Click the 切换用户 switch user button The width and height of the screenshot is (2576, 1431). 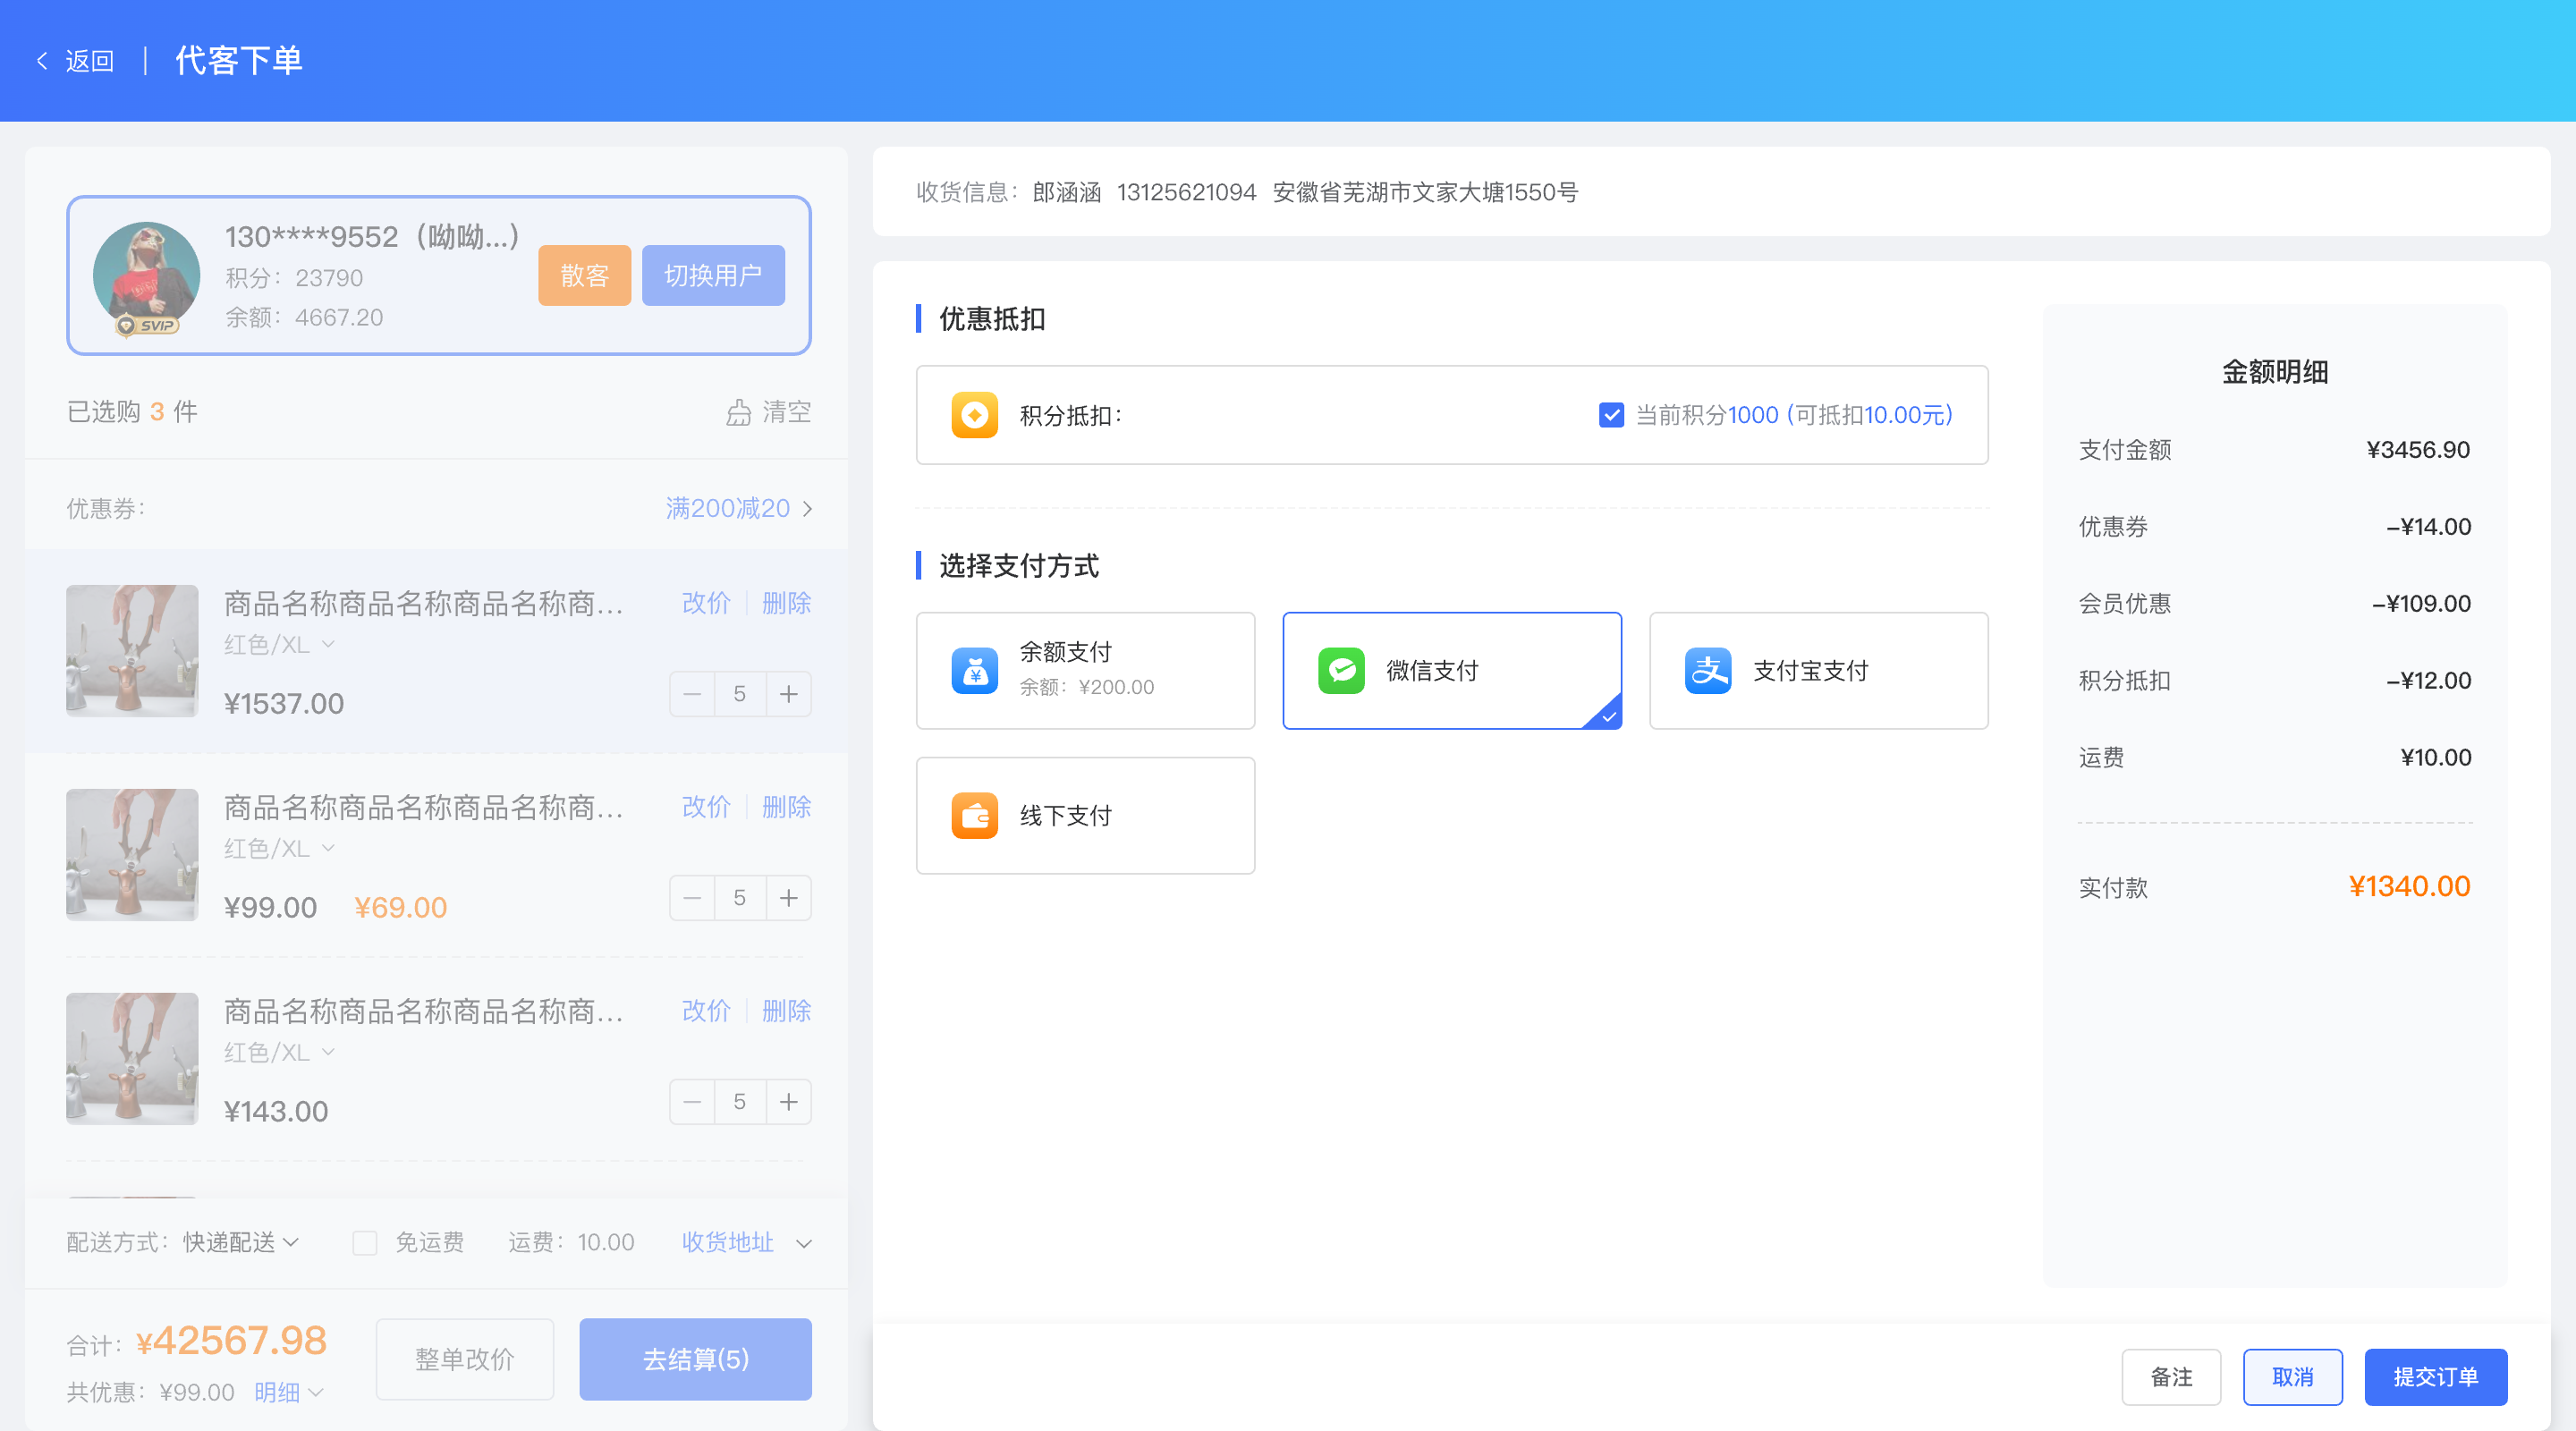(x=713, y=275)
